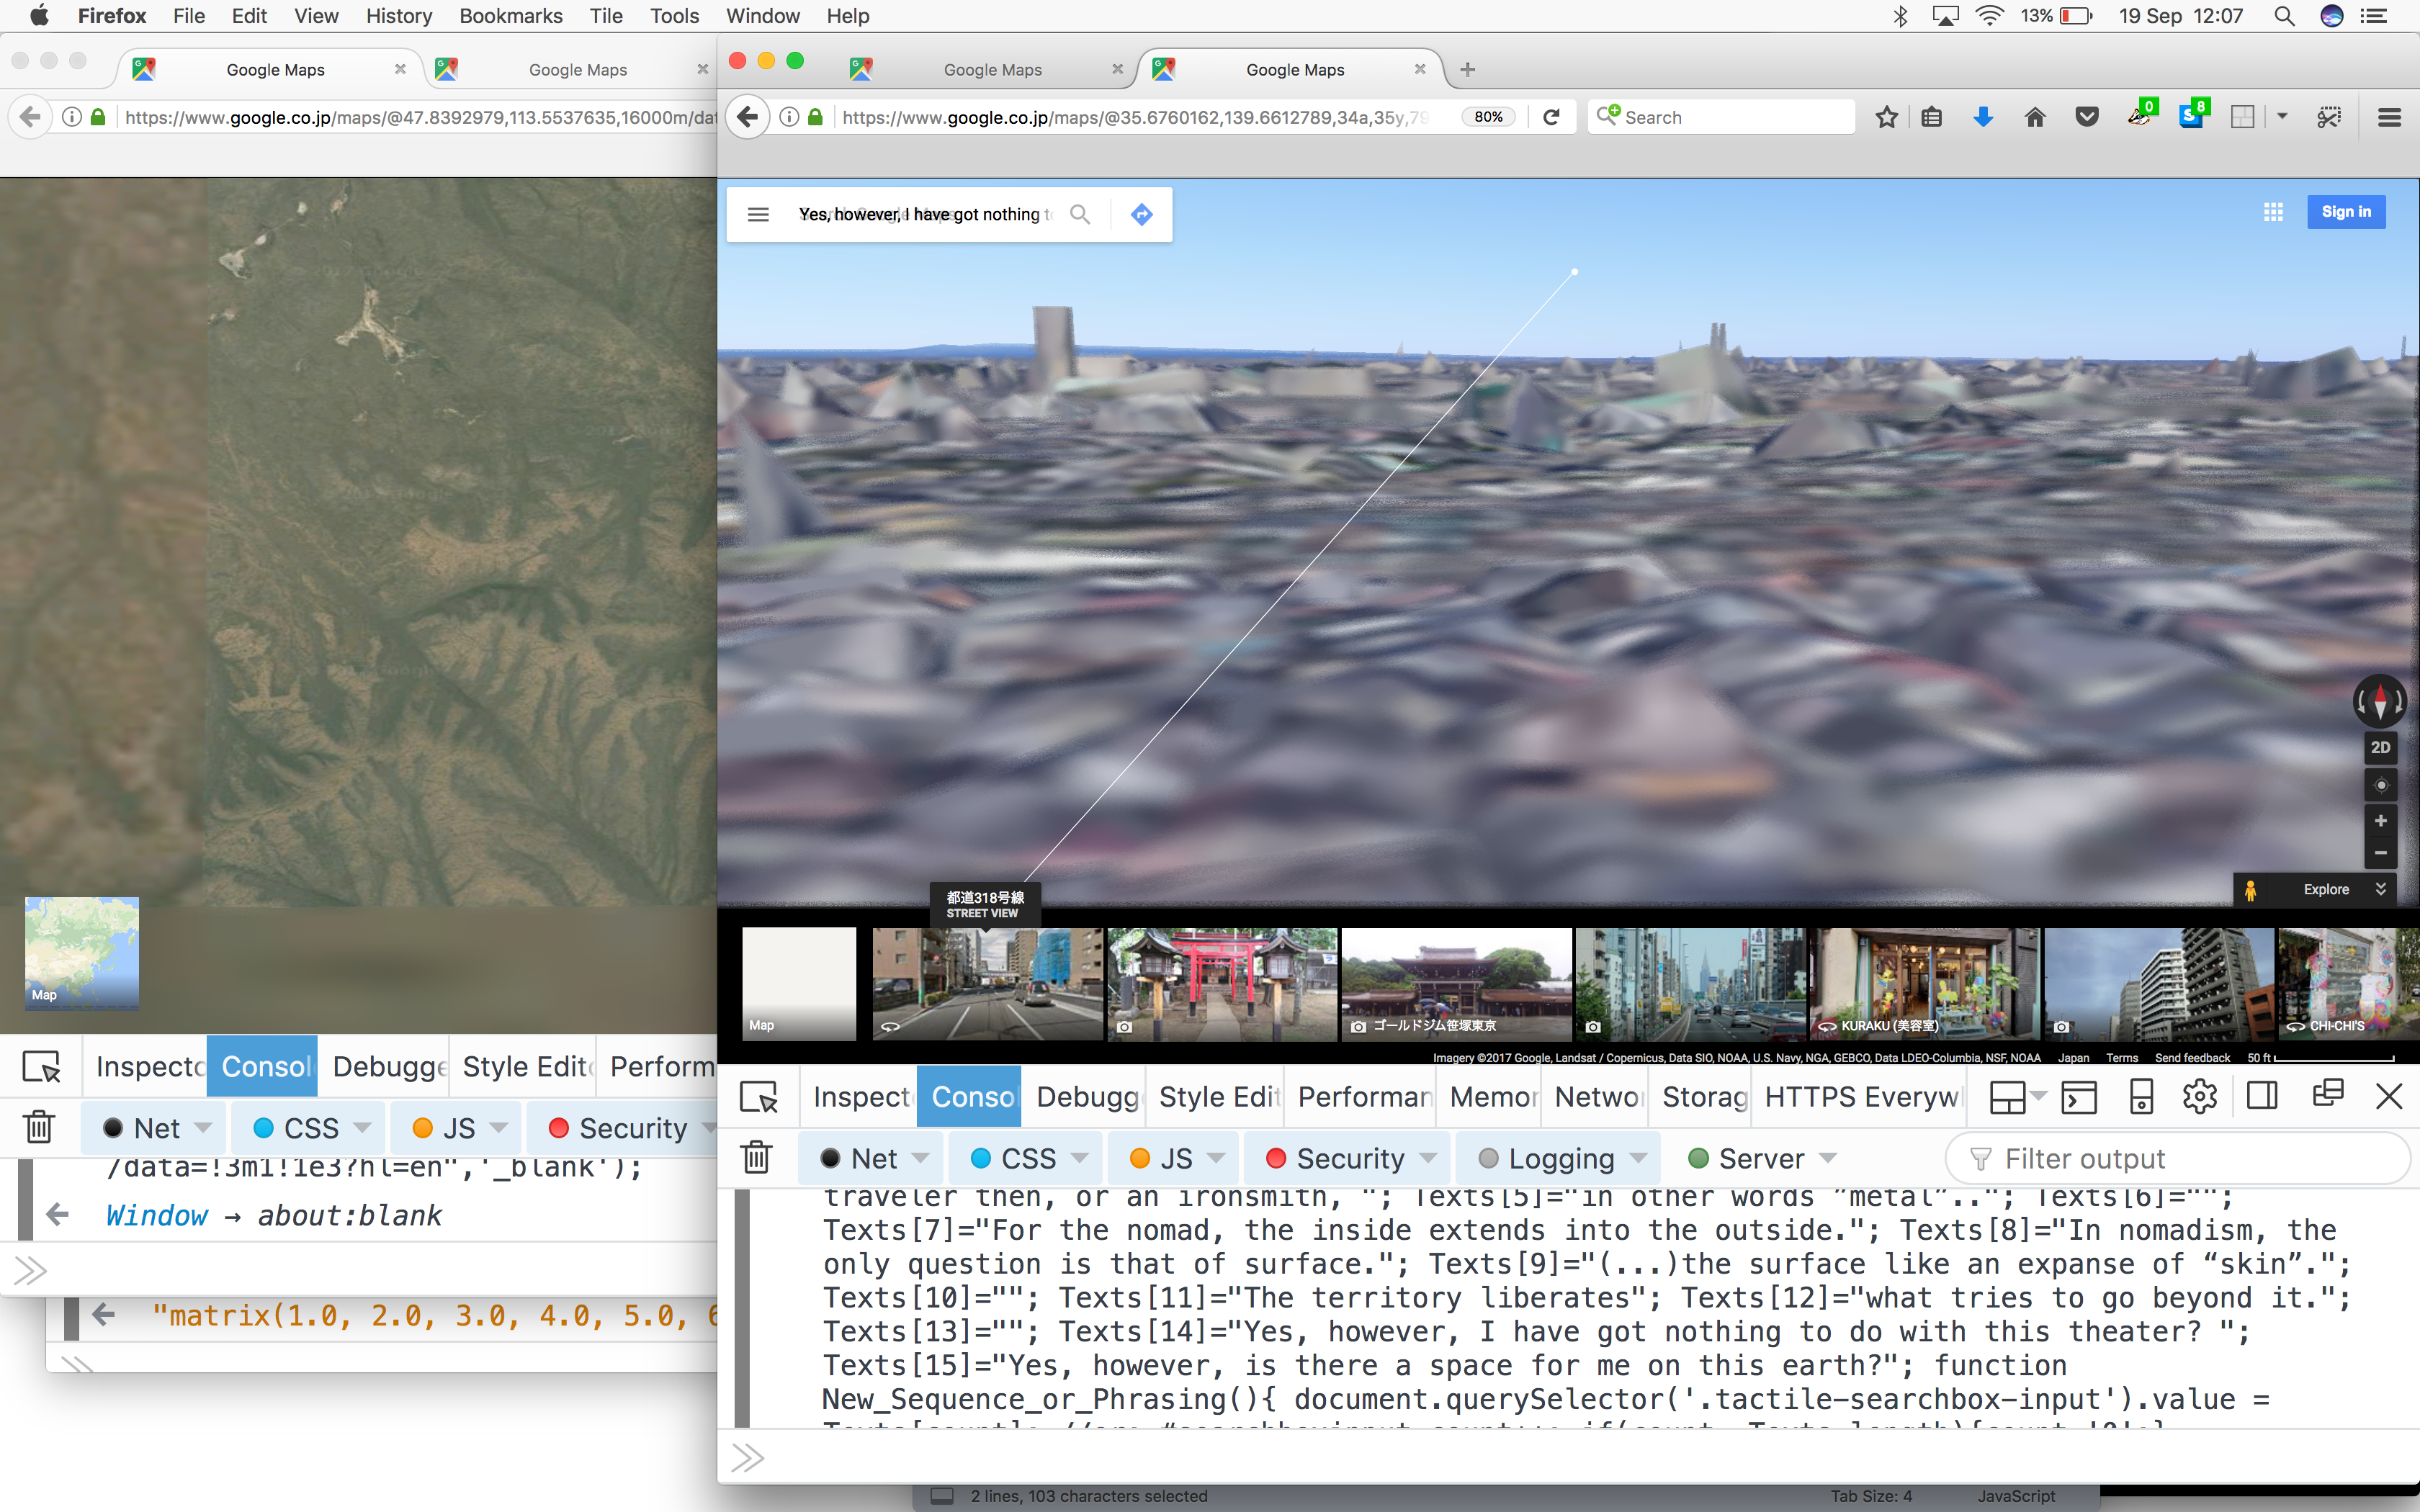
Task: Open the bookmarks list icon
Action: (1932, 117)
